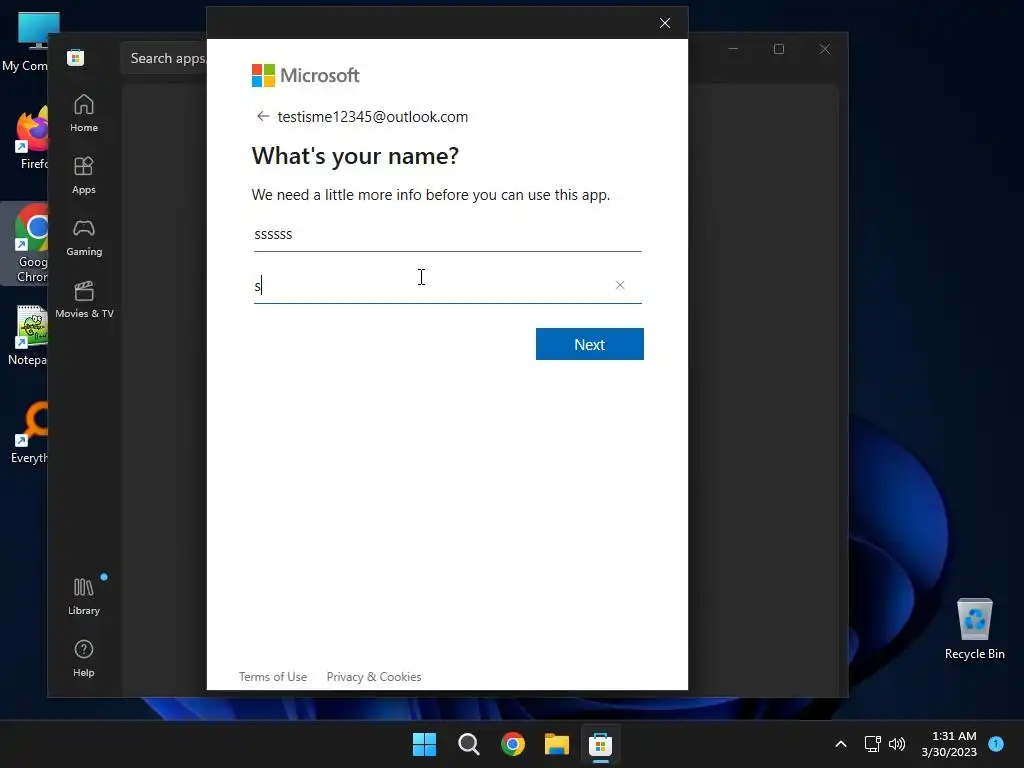
Task: Select the My Computer desktop icon
Action: pos(25,42)
